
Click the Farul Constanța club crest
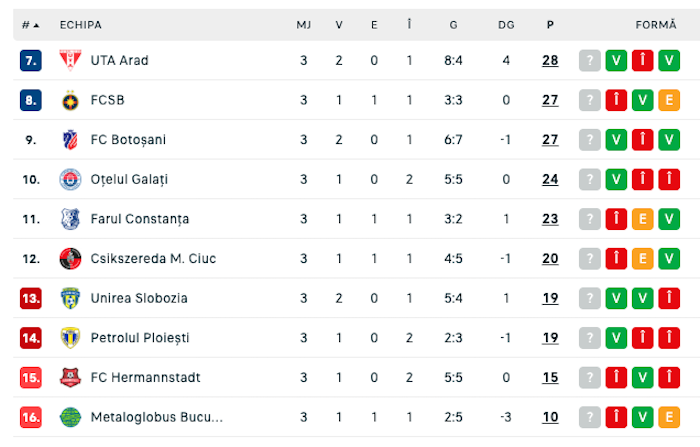pos(69,219)
